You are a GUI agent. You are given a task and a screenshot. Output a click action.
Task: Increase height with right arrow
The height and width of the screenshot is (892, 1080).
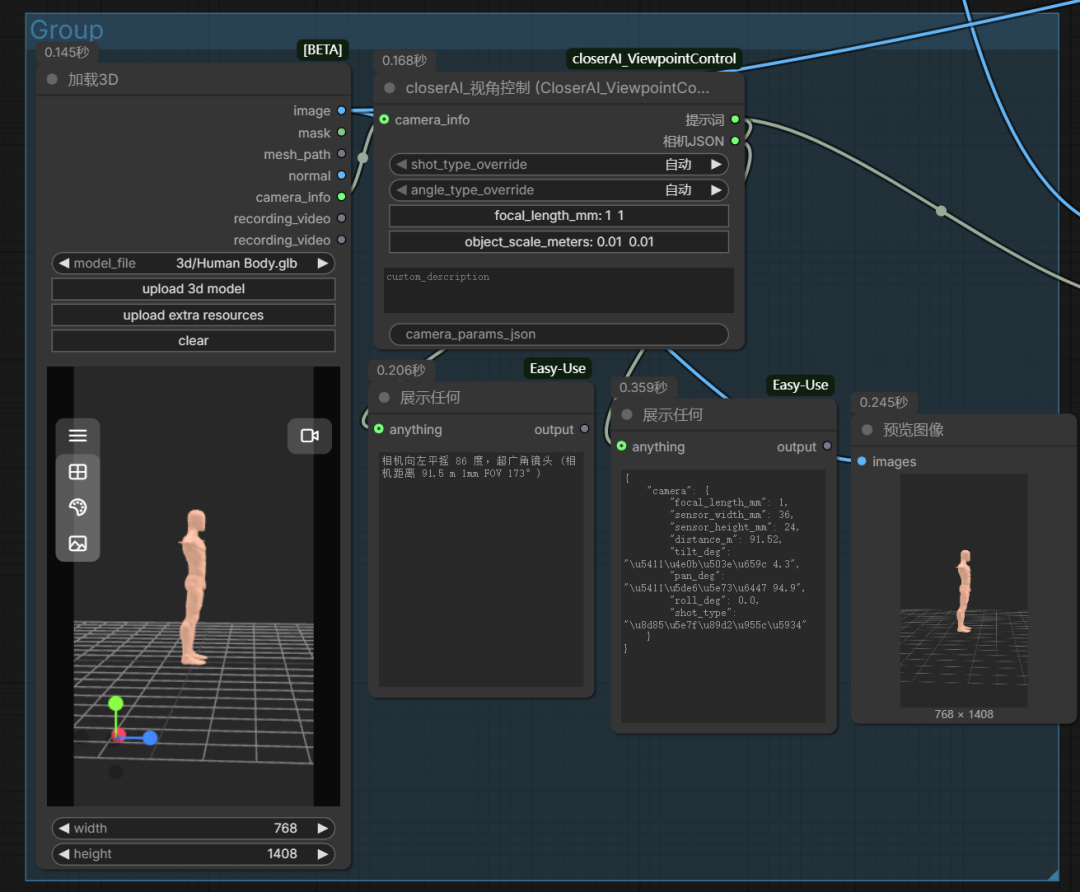[x=322, y=854]
